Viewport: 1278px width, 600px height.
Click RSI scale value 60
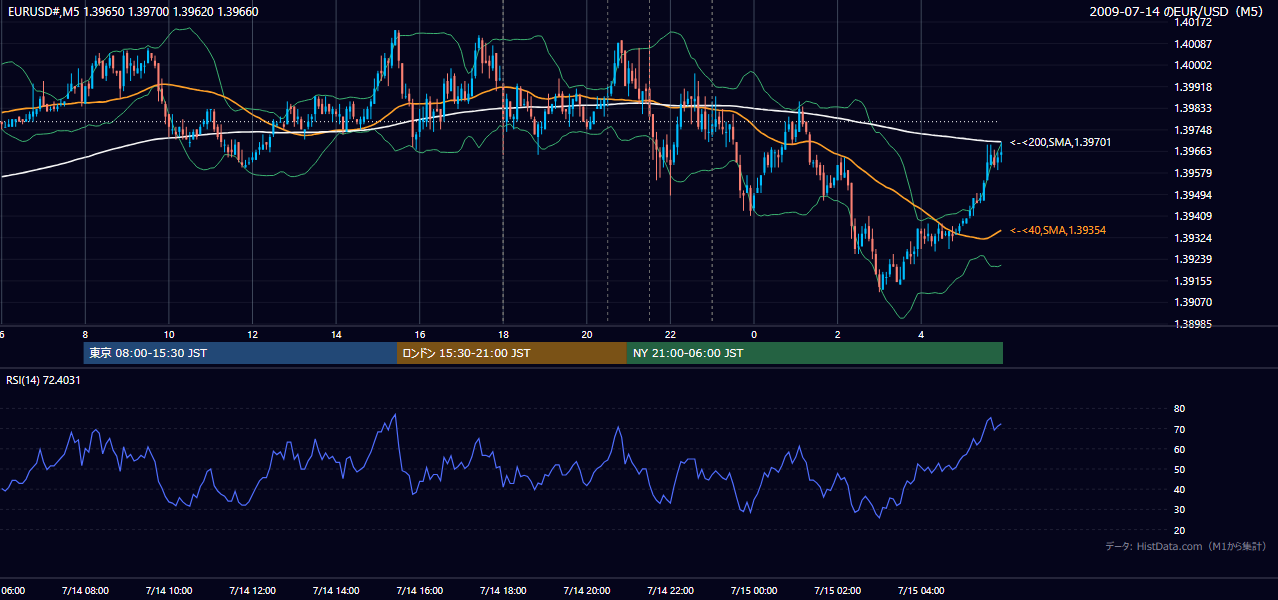(1179, 449)
